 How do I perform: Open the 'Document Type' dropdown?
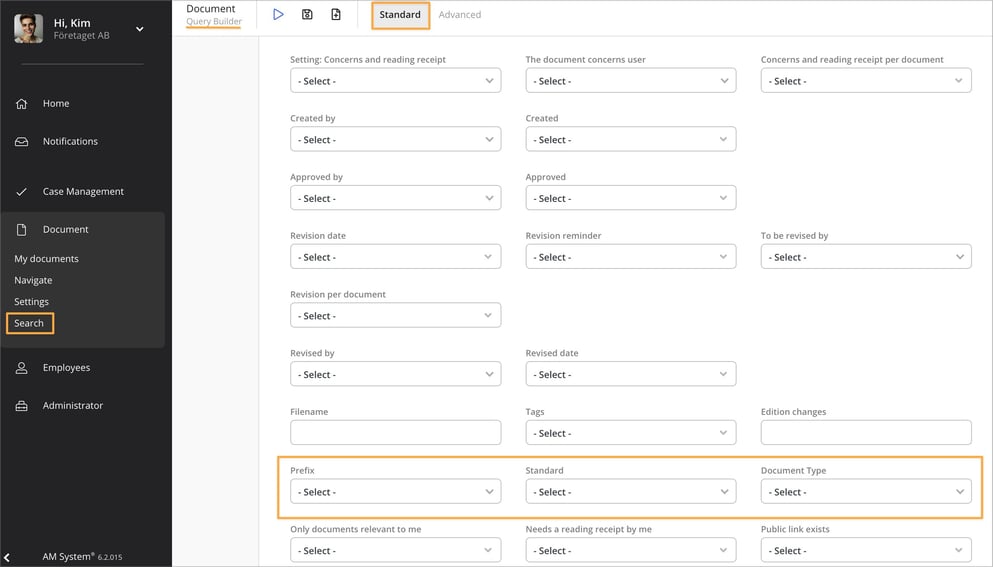(866, 492)
